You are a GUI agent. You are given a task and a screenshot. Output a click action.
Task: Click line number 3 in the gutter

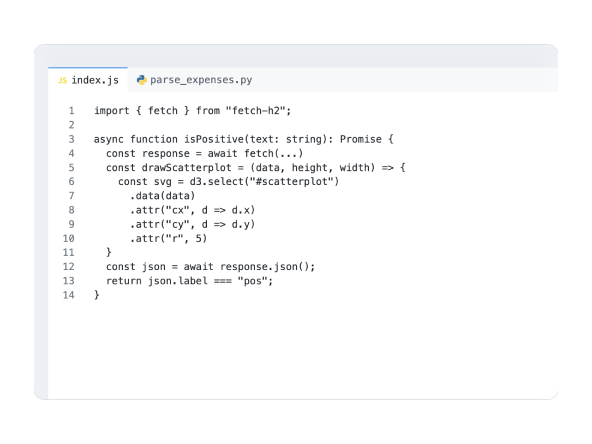pos(71,139)
